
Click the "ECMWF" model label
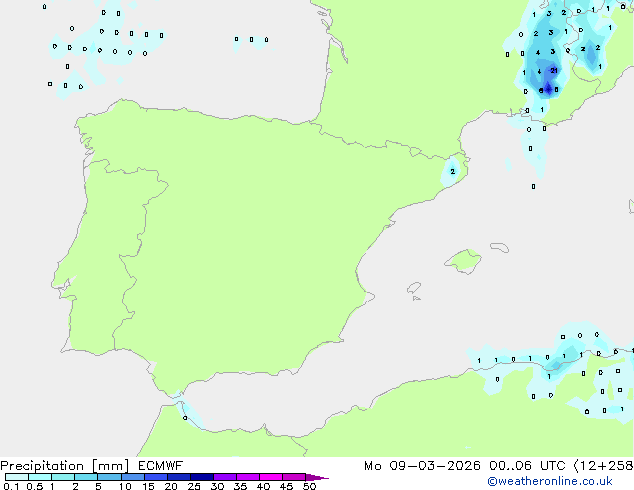160,466
